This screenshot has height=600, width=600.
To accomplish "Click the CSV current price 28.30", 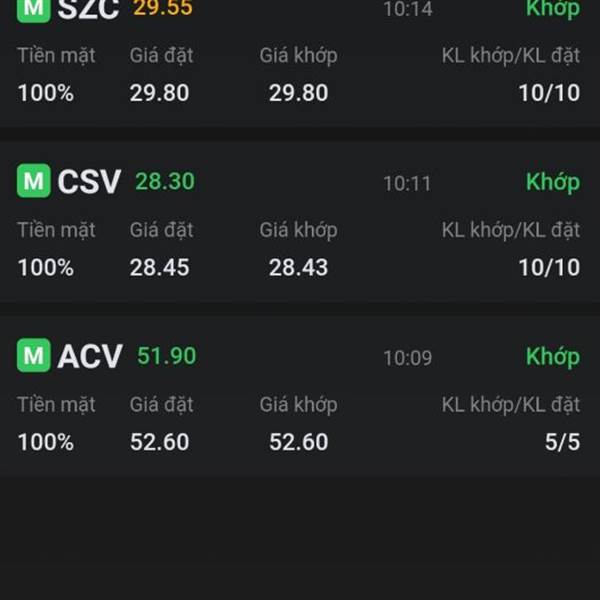I will point(165,182).
